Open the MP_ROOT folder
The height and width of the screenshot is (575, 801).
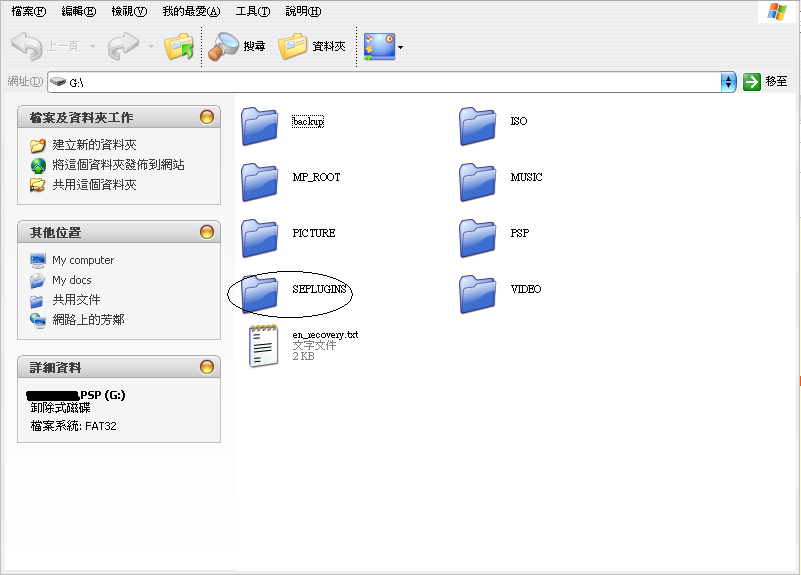[261, 180]
